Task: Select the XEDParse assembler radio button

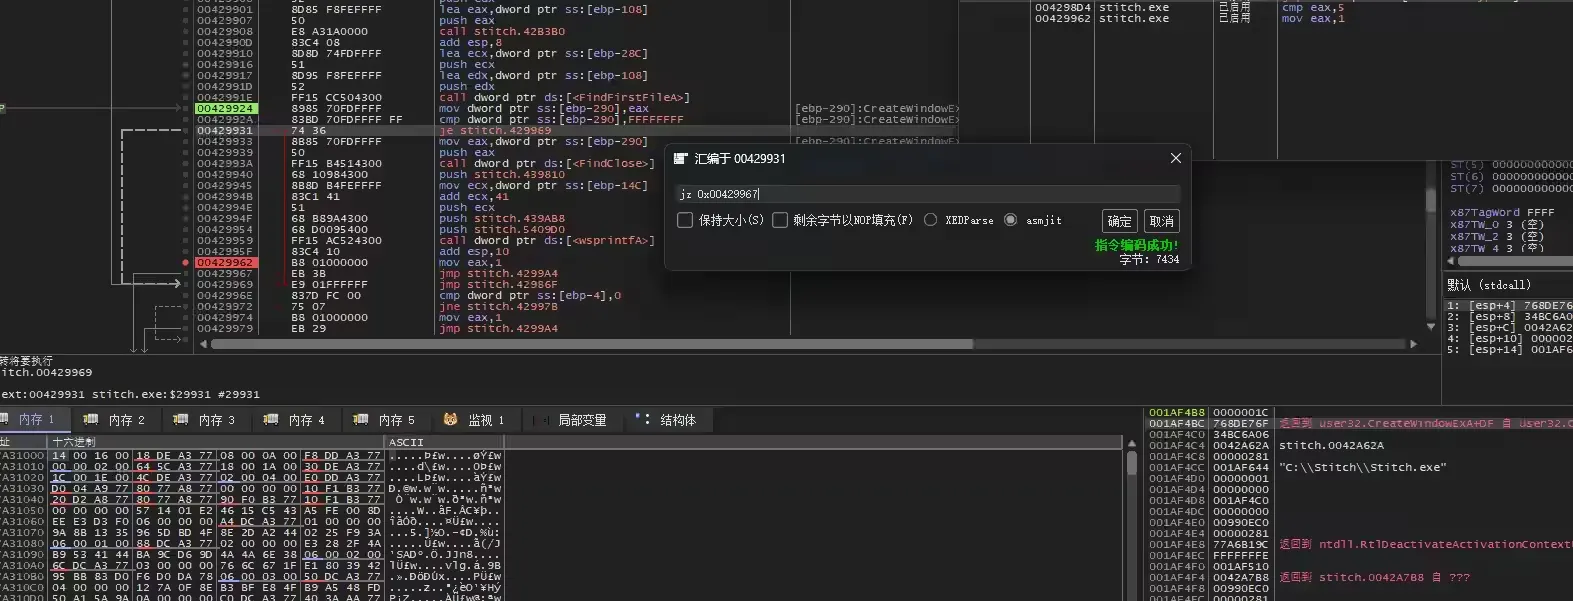Action: tap(931, 220)
